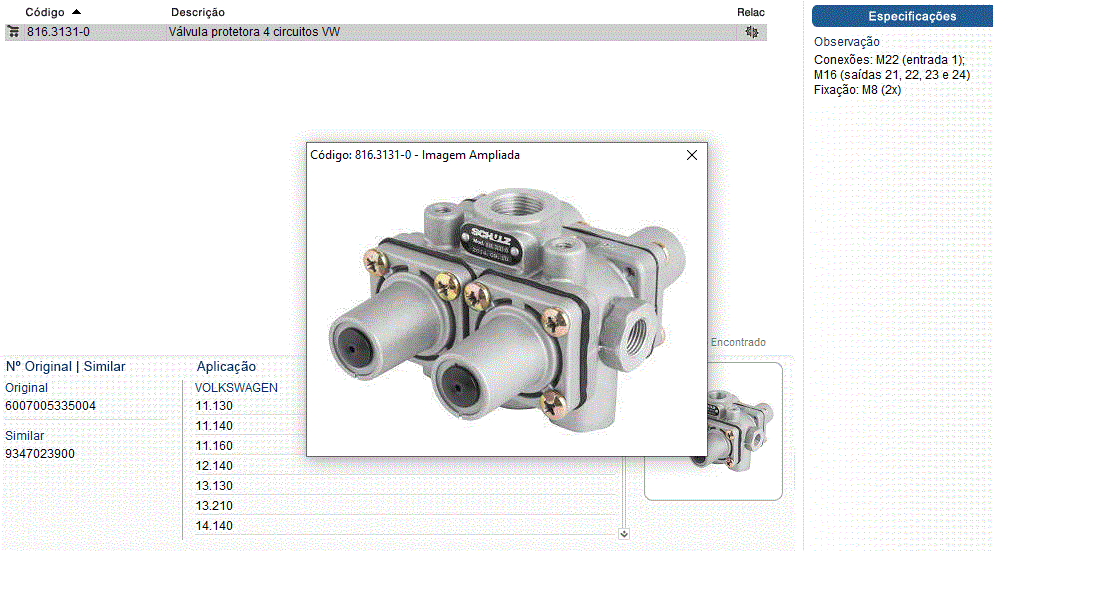Viewport: 1120px width, 598px height.
Task: Select model 14.140 in application list
Action: (213, 526)
